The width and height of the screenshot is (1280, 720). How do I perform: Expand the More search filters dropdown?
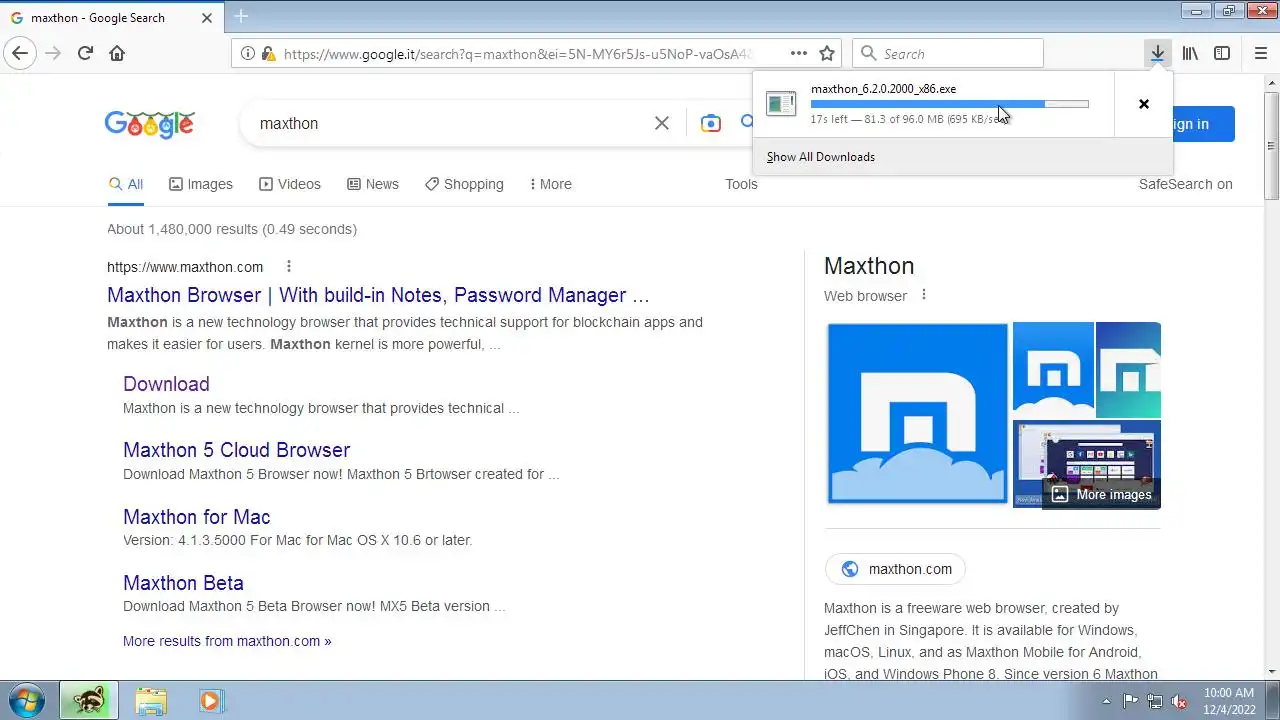[x=550, y=184]
